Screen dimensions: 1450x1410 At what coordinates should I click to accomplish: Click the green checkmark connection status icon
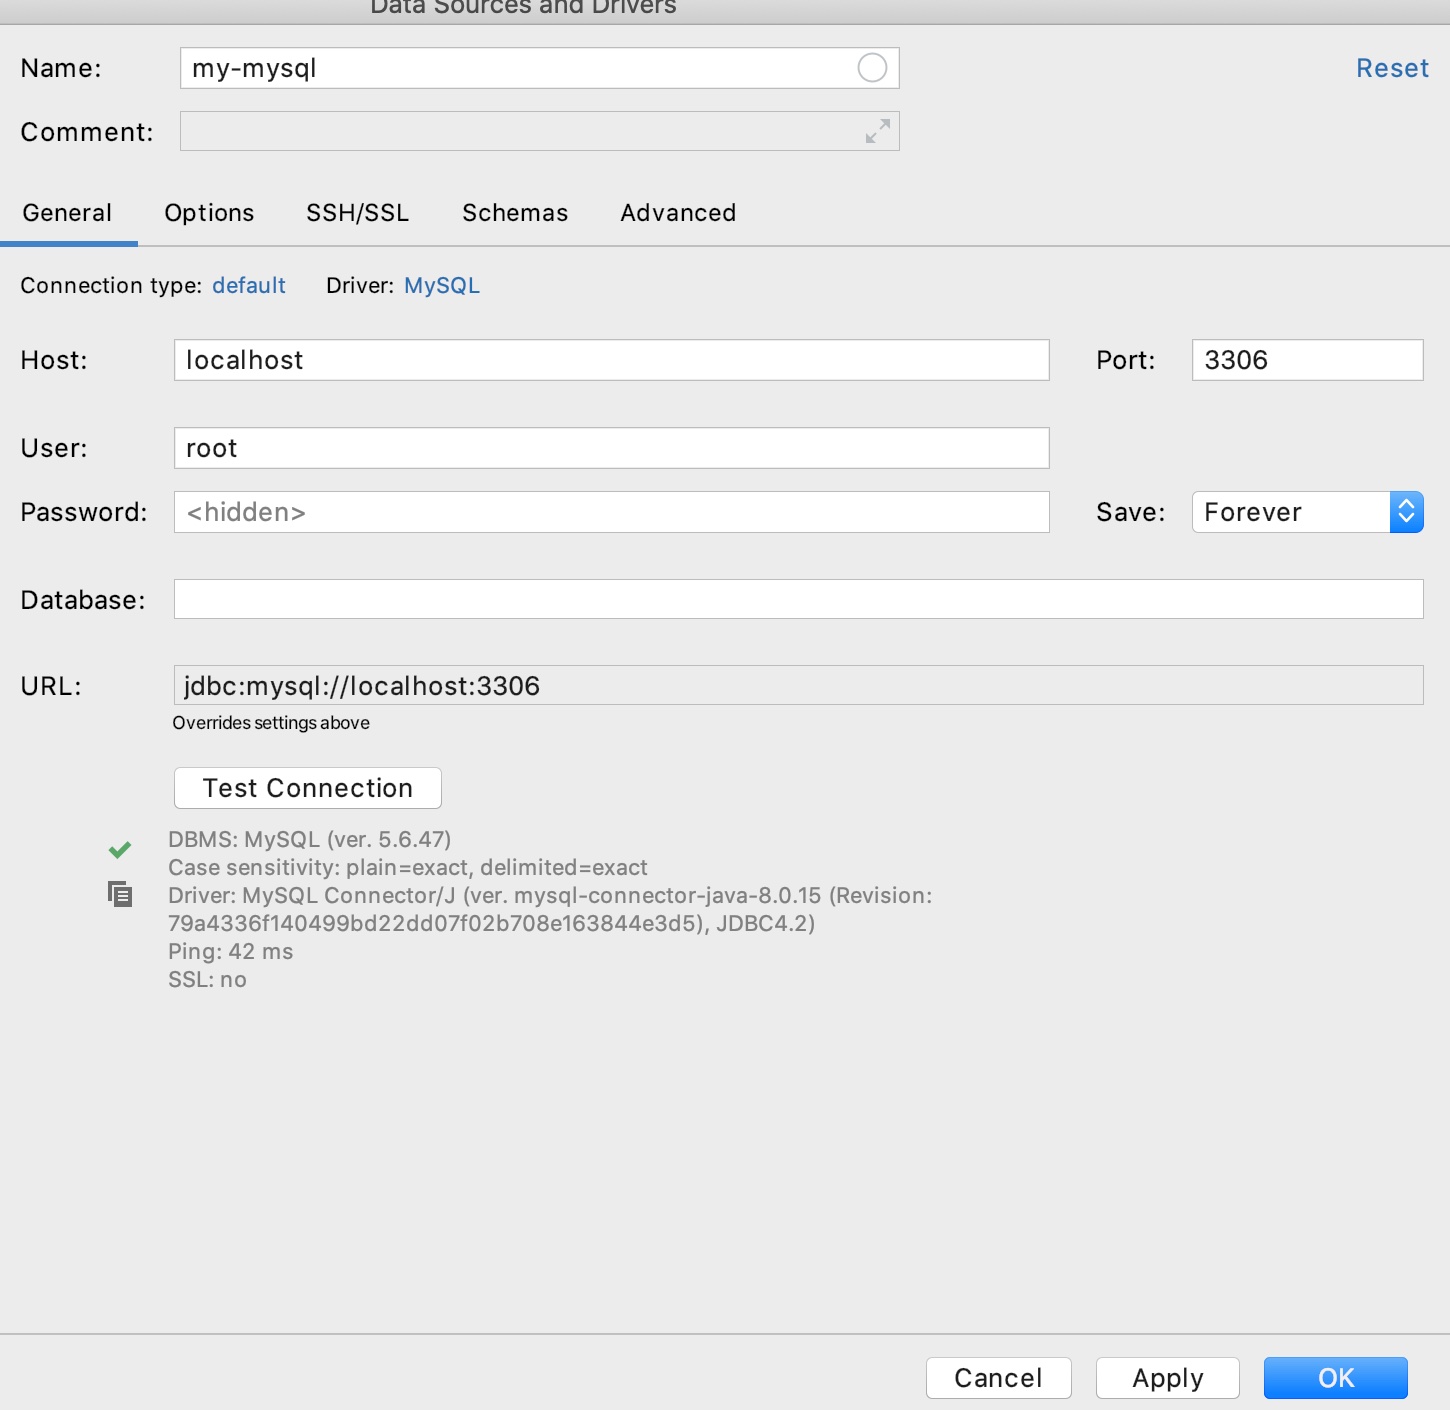120,850
